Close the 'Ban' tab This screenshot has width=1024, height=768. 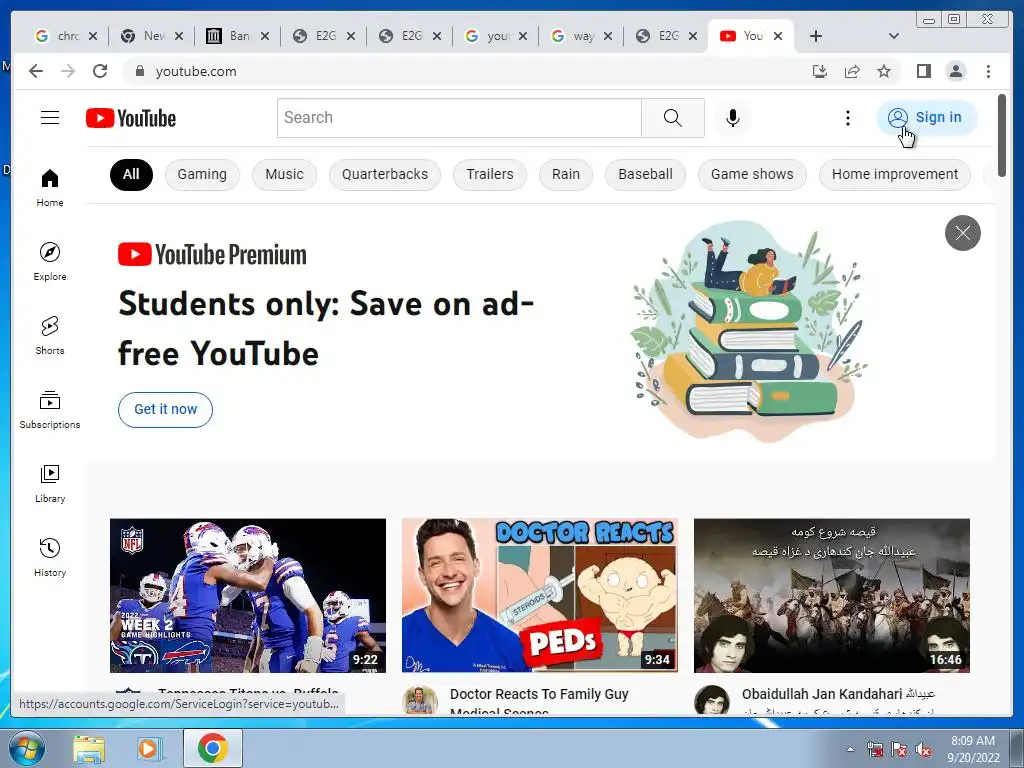click(264, 36)
